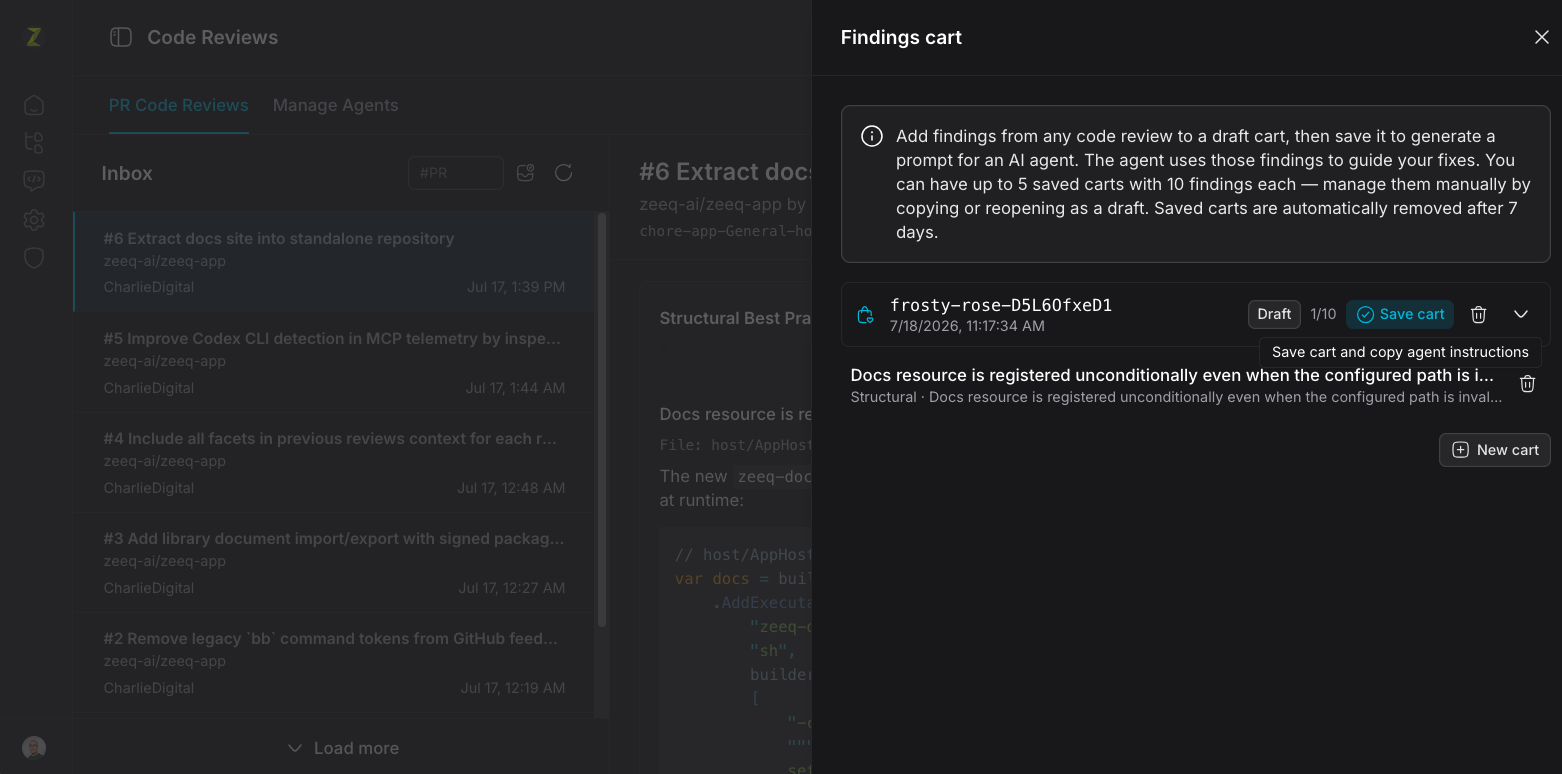1562x774 pixels.
Task: Click Jul 17, 12:48 AM timestamp
Action: (511, 488)
